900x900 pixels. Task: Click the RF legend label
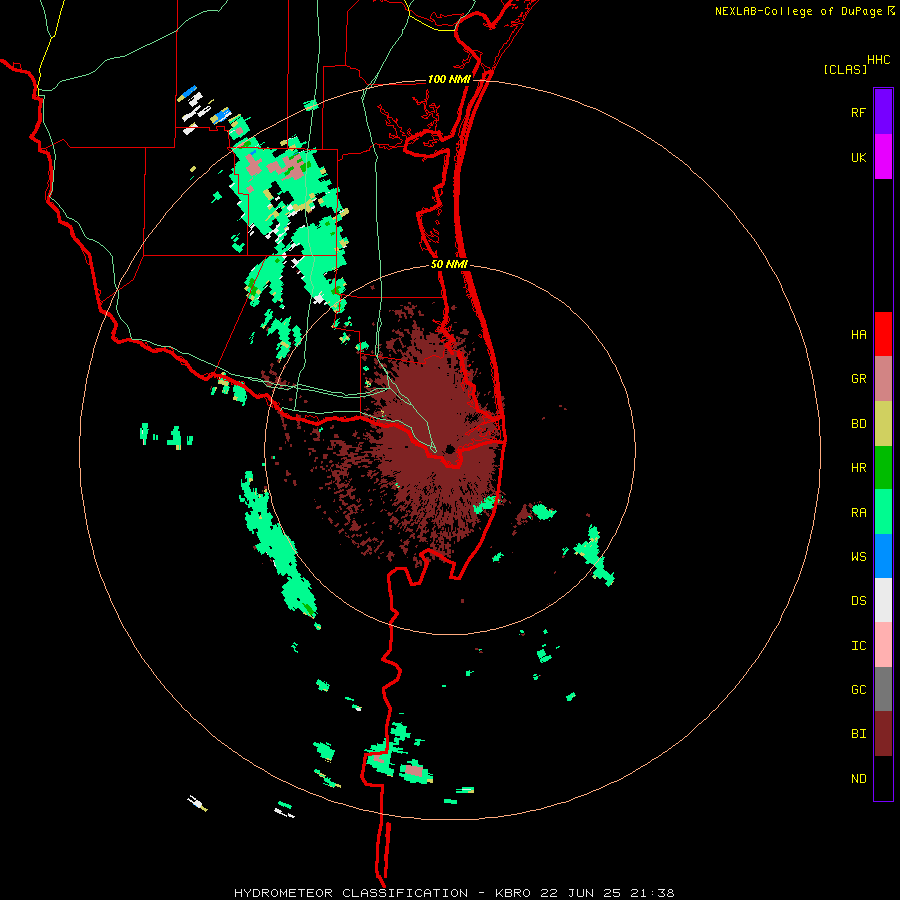[858, 113]
